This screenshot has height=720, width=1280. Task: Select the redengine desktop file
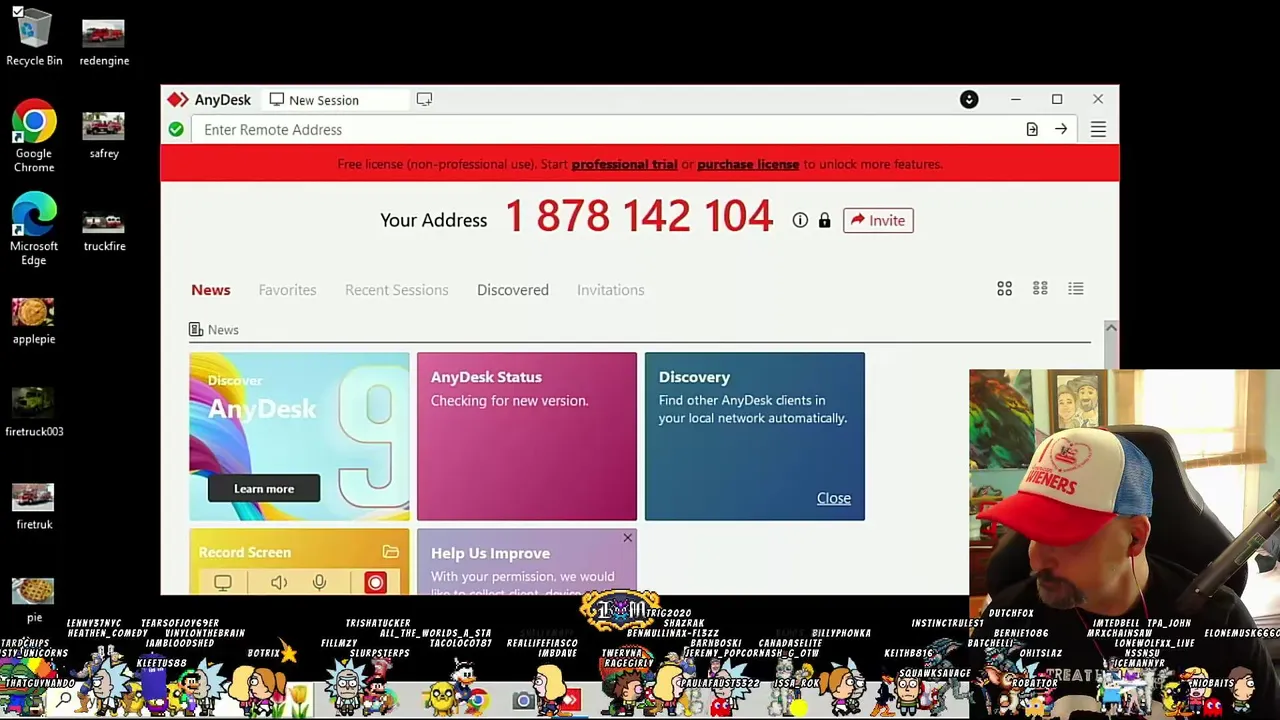104,42
